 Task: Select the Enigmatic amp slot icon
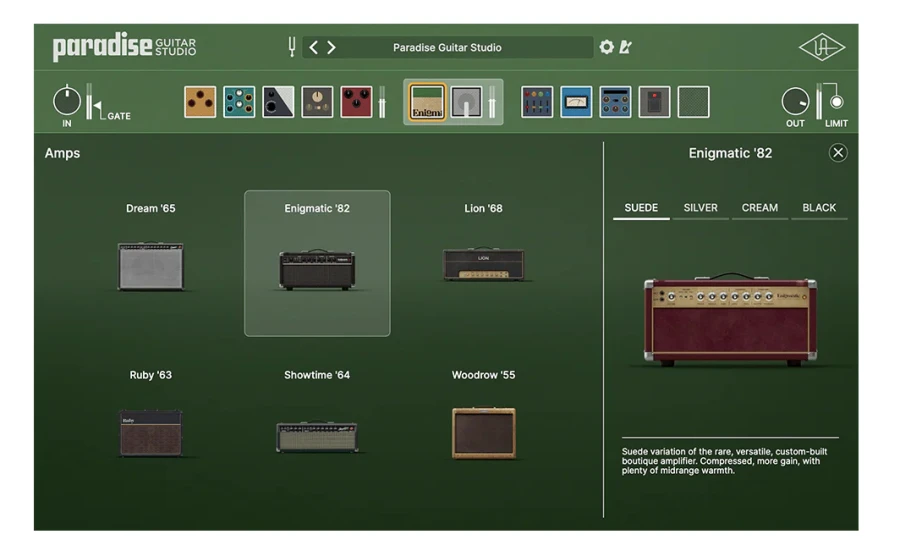[427, 102]
